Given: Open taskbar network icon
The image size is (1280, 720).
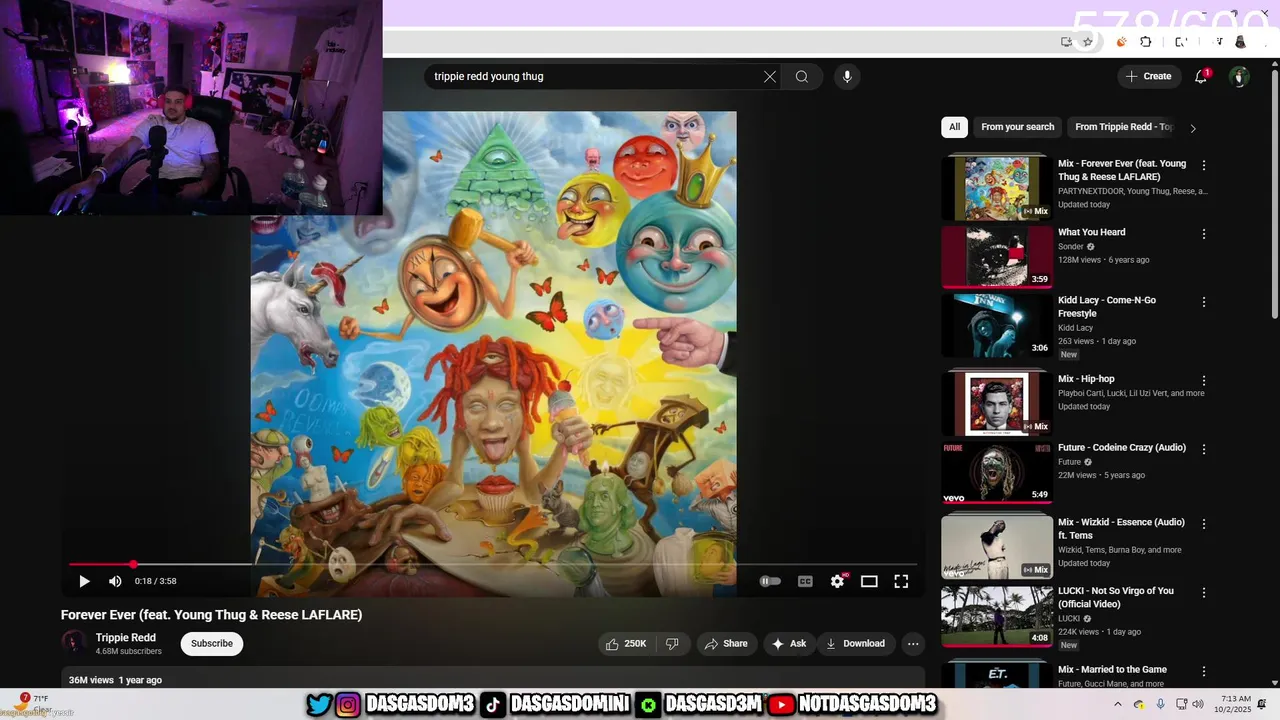Looking at the screenshot, I should [1180, 704].
